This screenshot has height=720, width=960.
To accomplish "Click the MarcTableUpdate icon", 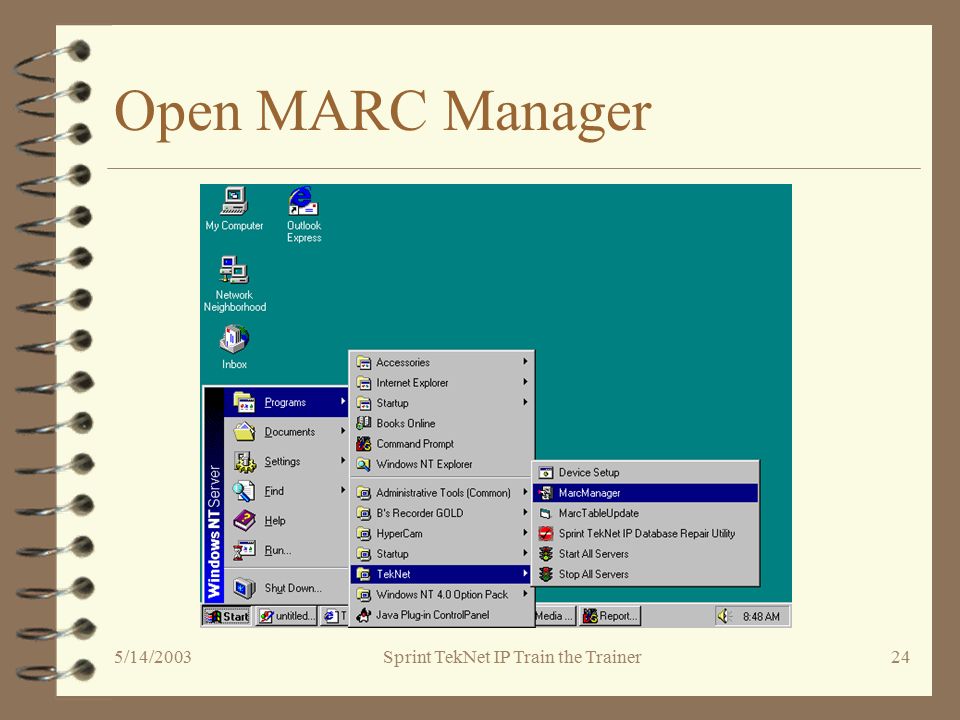I will [546, 513].
